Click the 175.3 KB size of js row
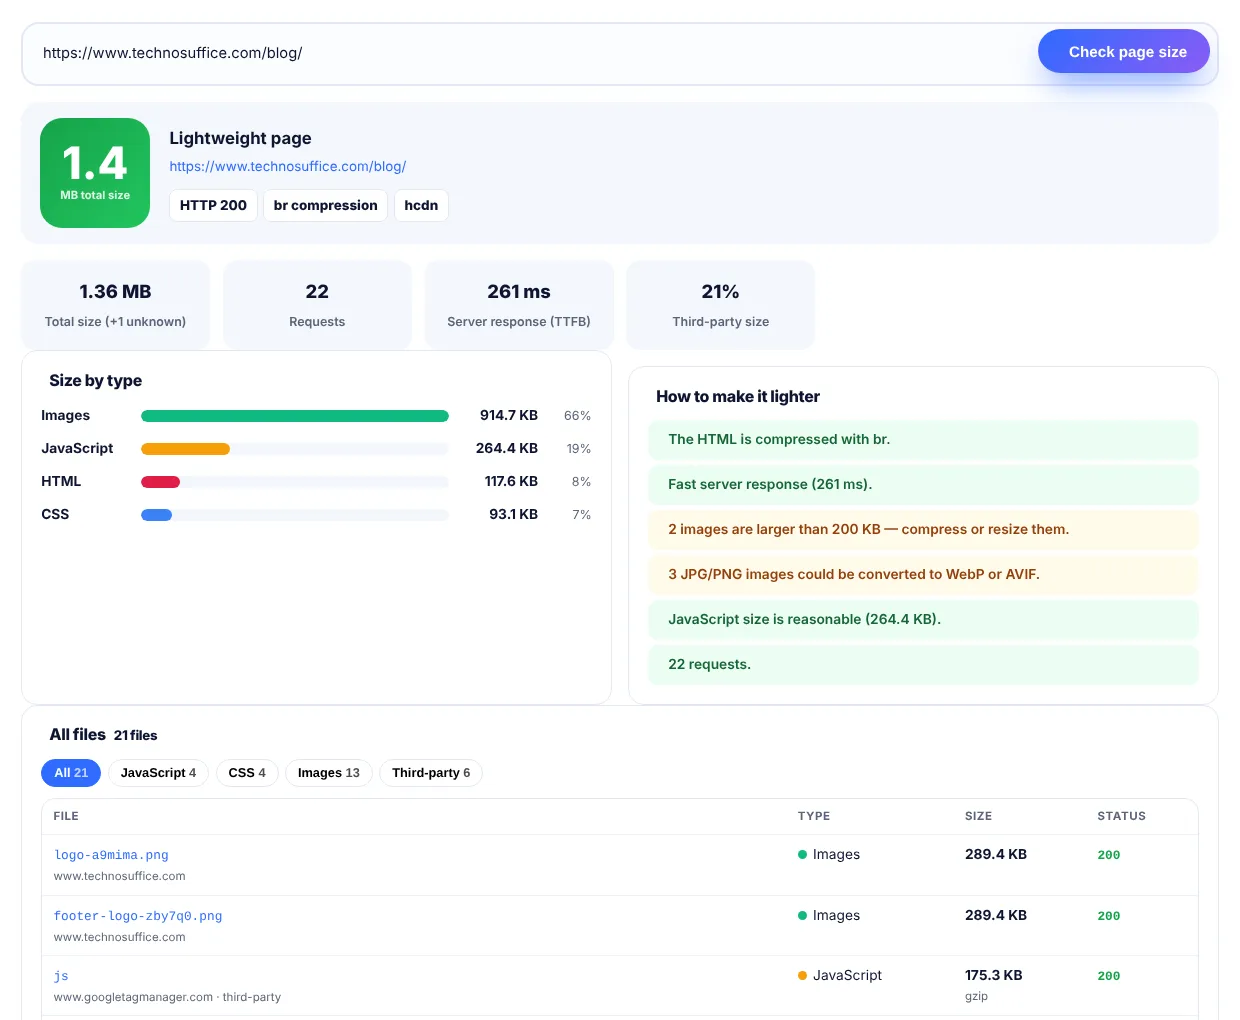 (x=993, y=975)
